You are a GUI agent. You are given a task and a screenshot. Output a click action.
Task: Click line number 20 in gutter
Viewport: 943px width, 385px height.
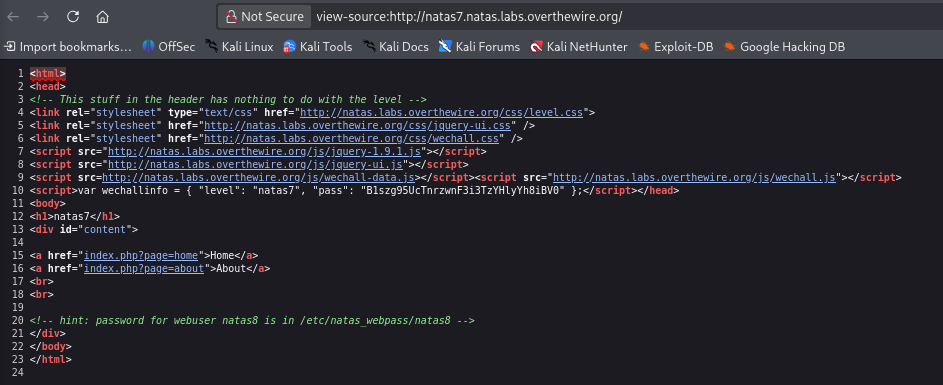pos(17,321)
